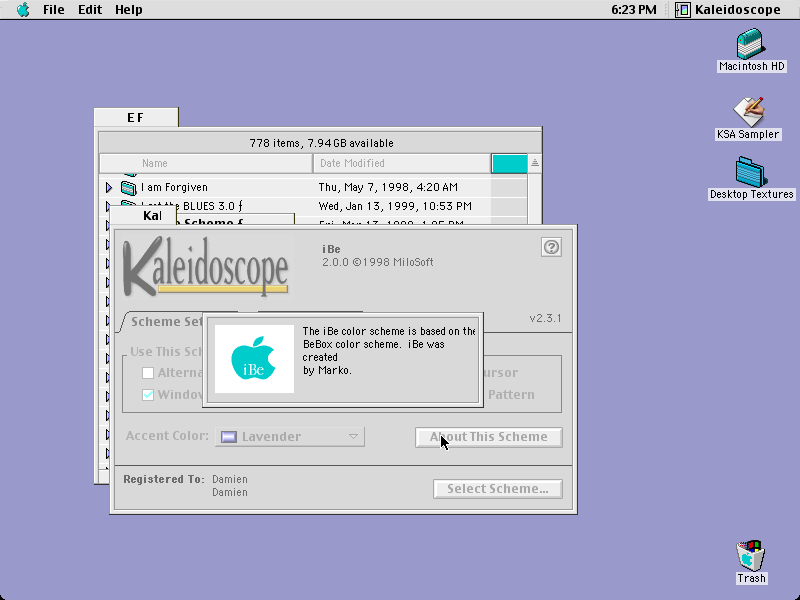Click the 6:23 PM menu bar clock

(x=634, y=10)
